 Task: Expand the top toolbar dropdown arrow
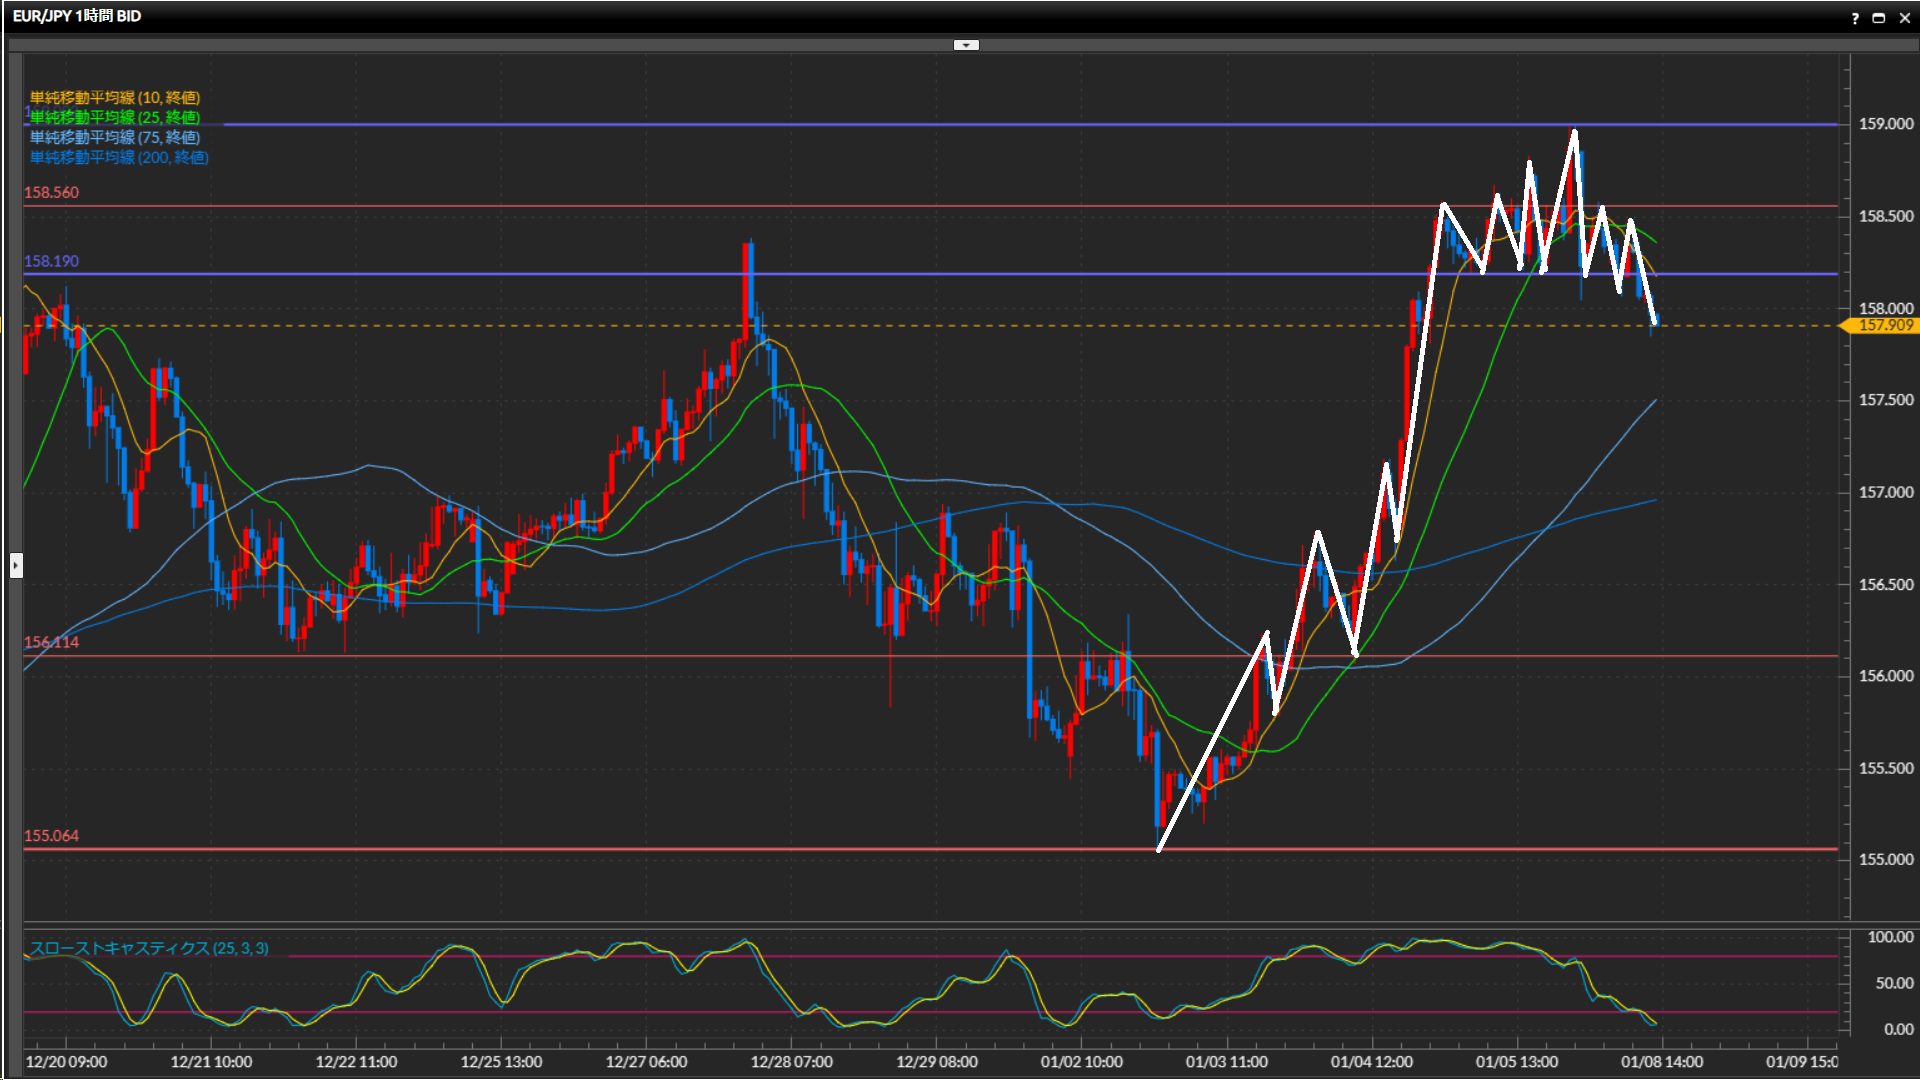tap(966, 45)
